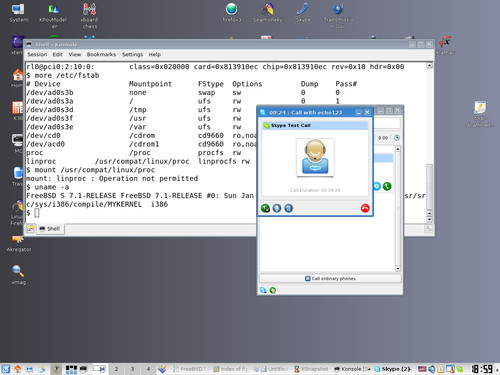This screenshot has height=375, width=500.
Task: Open the KPovModeler desktop icon
Action: (x=53, y=16)
